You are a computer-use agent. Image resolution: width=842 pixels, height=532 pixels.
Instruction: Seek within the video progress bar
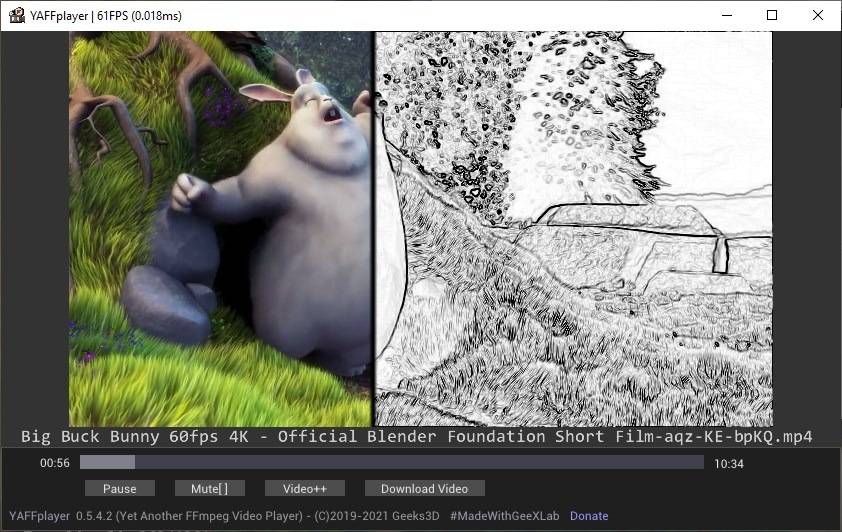tap(392, 462)
